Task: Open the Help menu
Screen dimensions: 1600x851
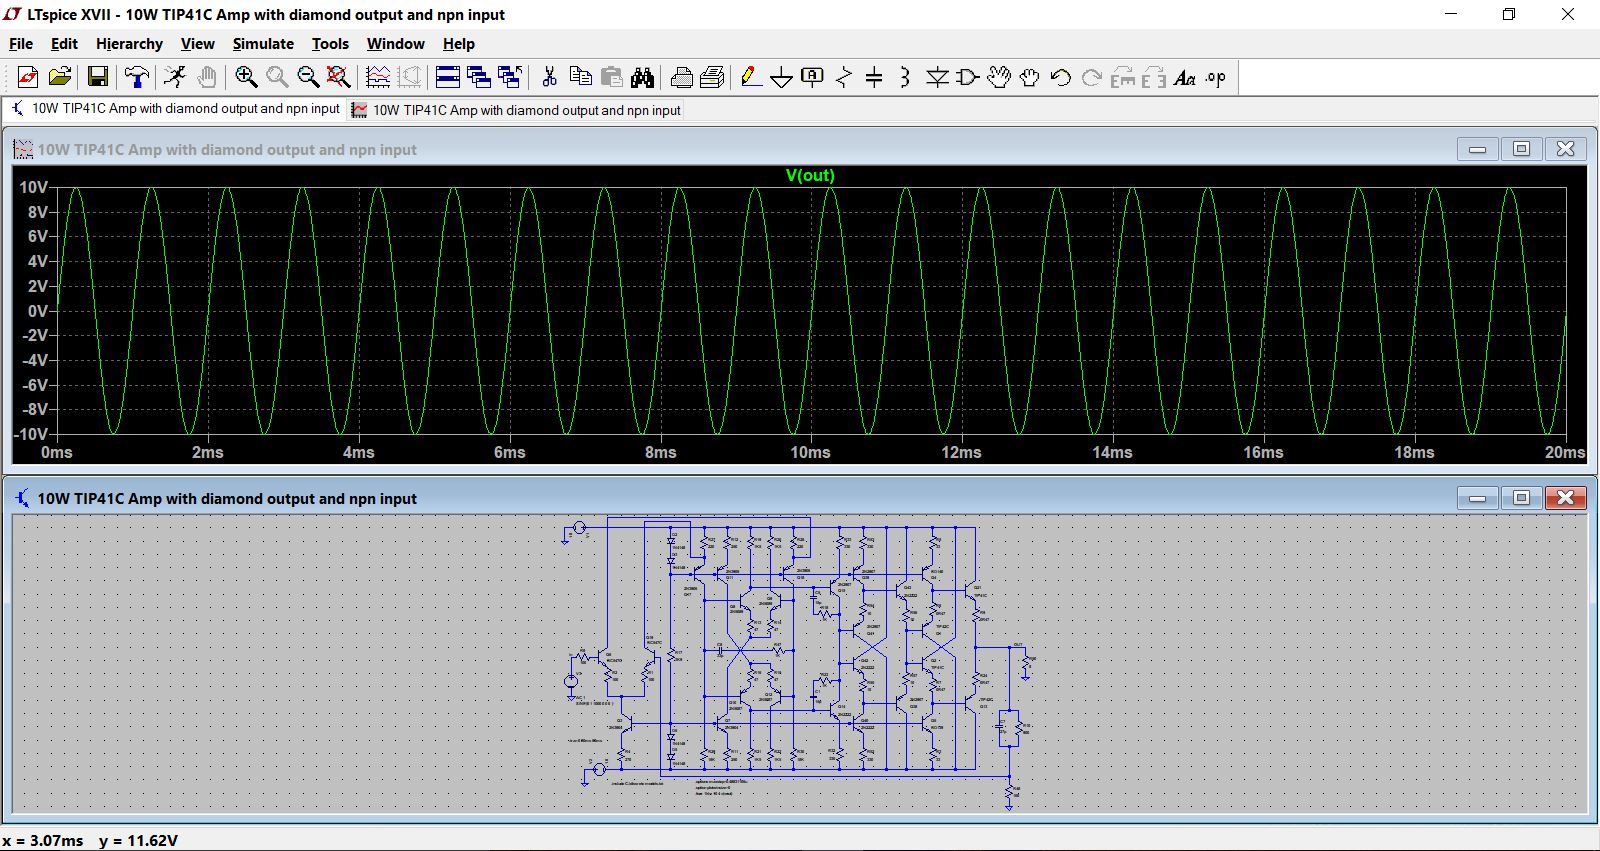Action: click(x=458, y=44)
